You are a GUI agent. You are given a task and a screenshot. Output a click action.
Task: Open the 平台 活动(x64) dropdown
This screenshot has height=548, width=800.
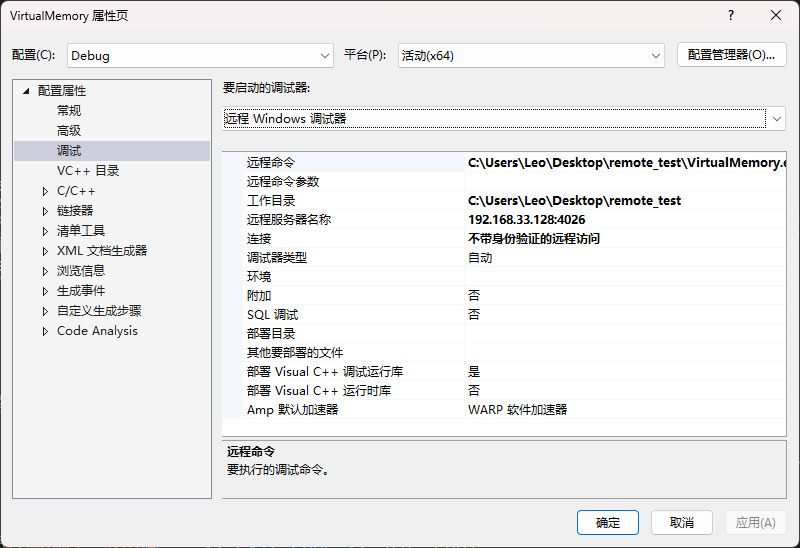(x=530, y=56)
